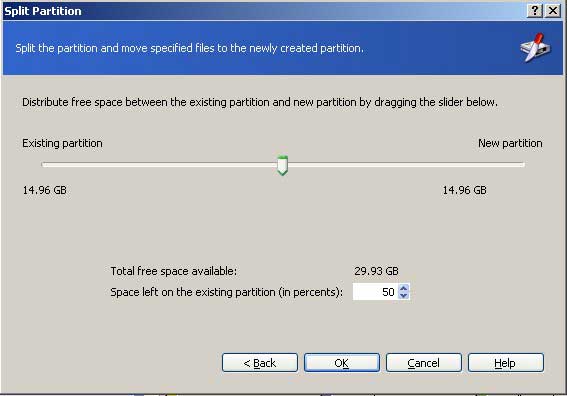Viewport: 567px width, 396px height.
Task: Click 'Space left on the existing partition' label
Action: click(226, 292)
